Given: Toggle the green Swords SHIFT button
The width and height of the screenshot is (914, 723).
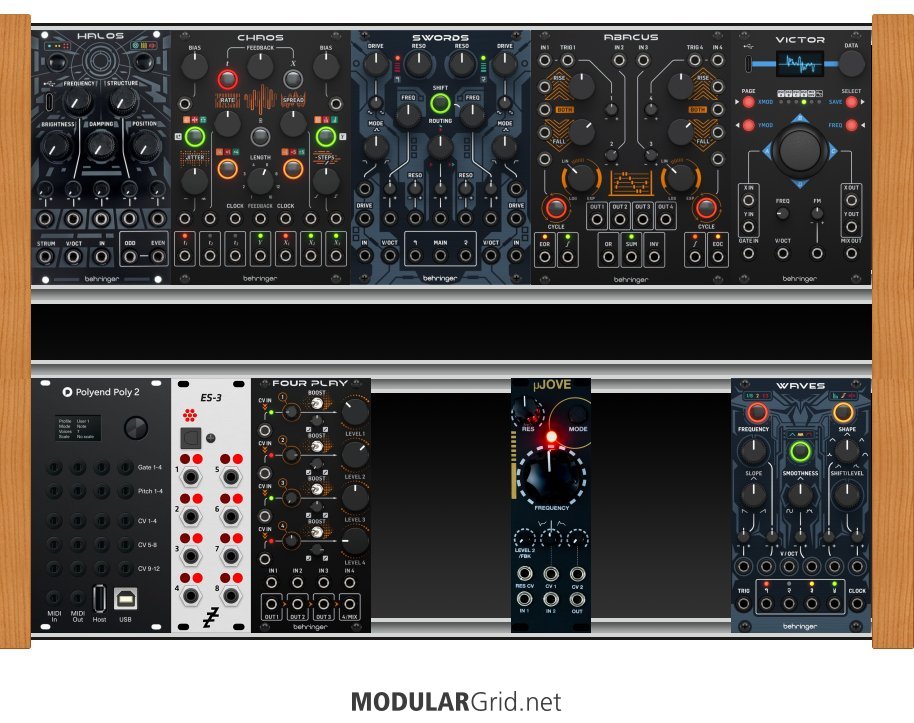Looking at the screenshot, I should pos(440,104).
